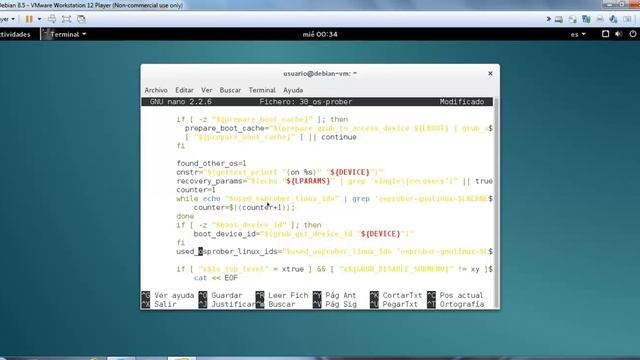Open GNOME Actividades overview
The image size is (640, 360).
point(15,34)
